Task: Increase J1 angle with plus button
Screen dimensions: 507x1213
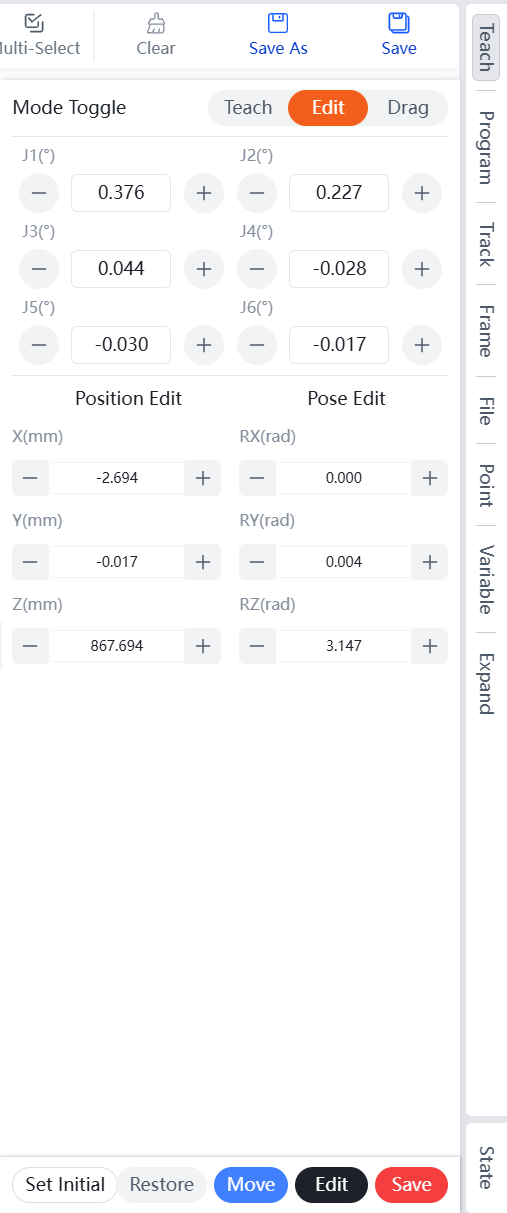Action: click(x=204, y=193)
